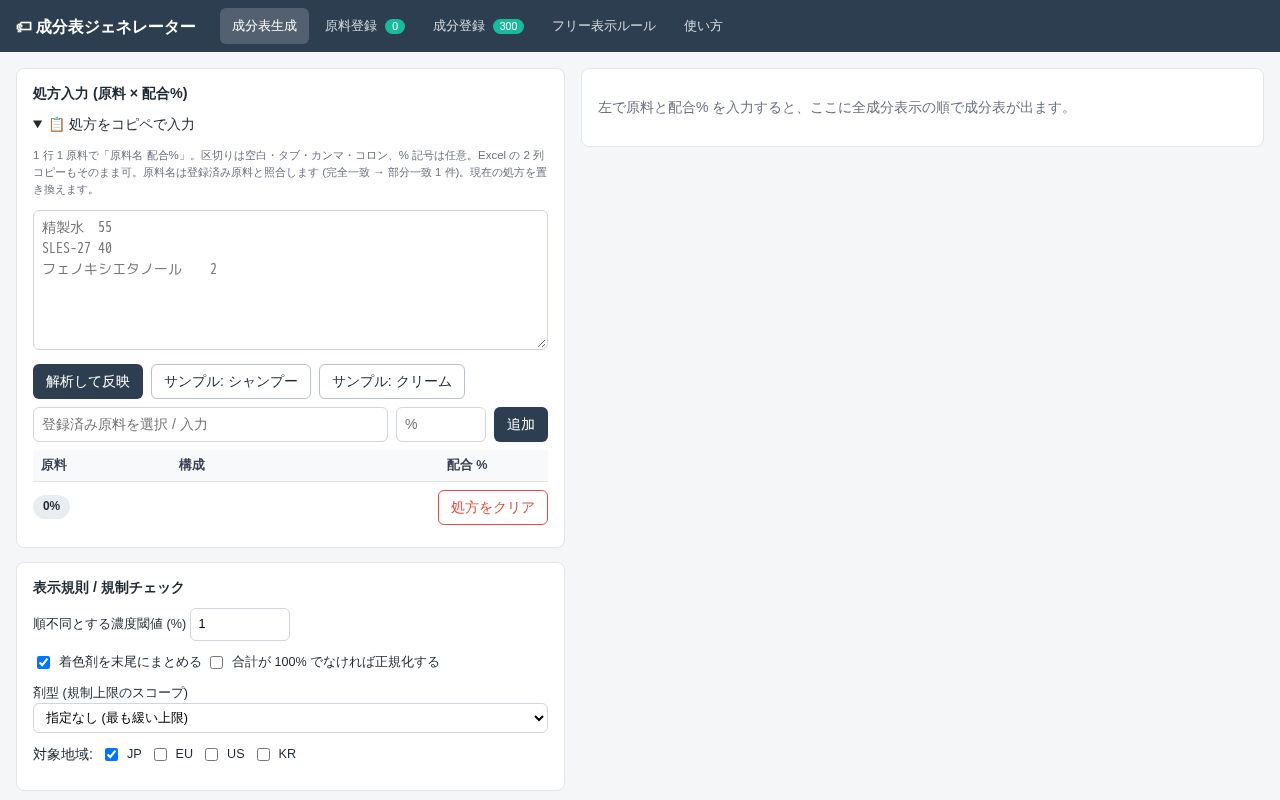Click the 配合 % column header

467,465
